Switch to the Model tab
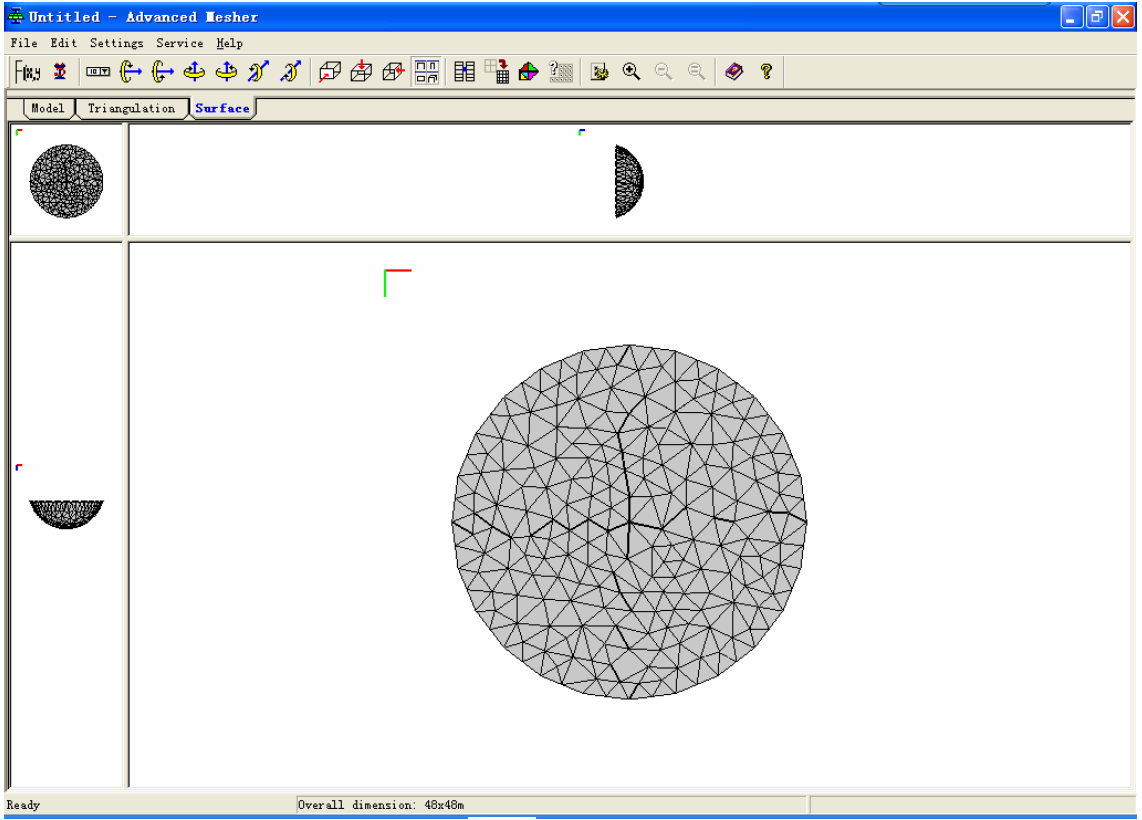Screen dimensions: 1142x820 pos(47,108)
